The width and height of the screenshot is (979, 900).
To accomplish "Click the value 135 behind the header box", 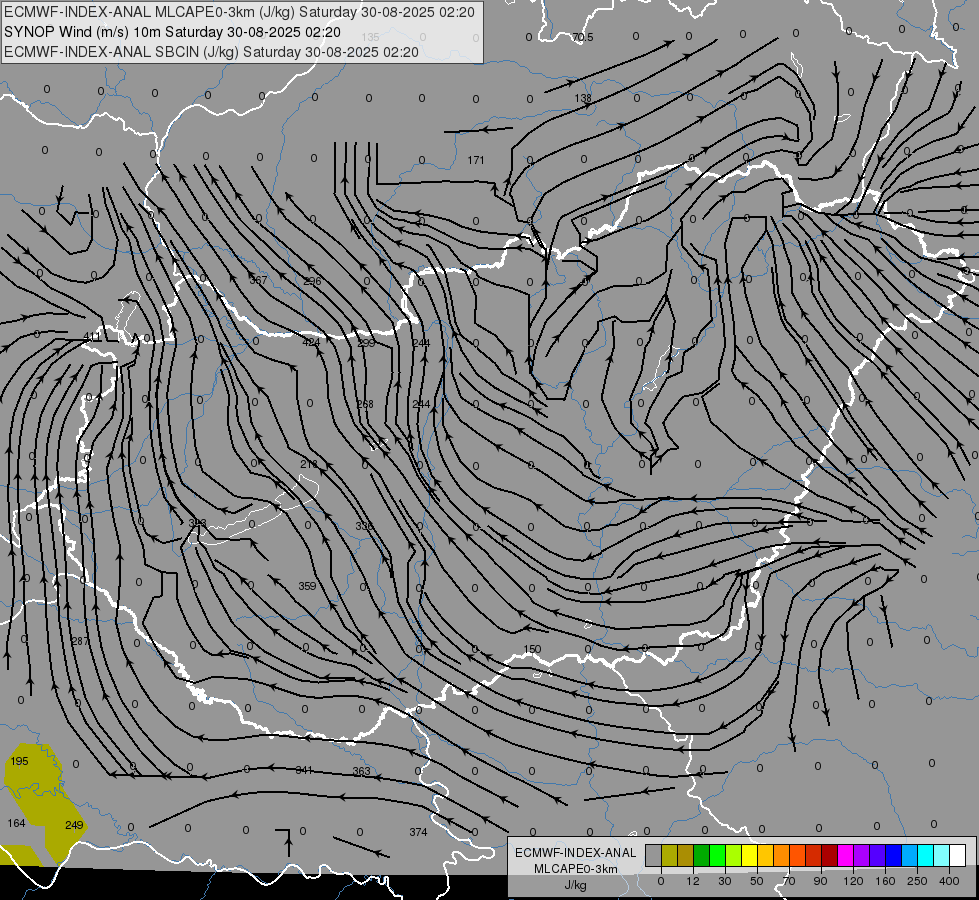I will tap(370, 37).
